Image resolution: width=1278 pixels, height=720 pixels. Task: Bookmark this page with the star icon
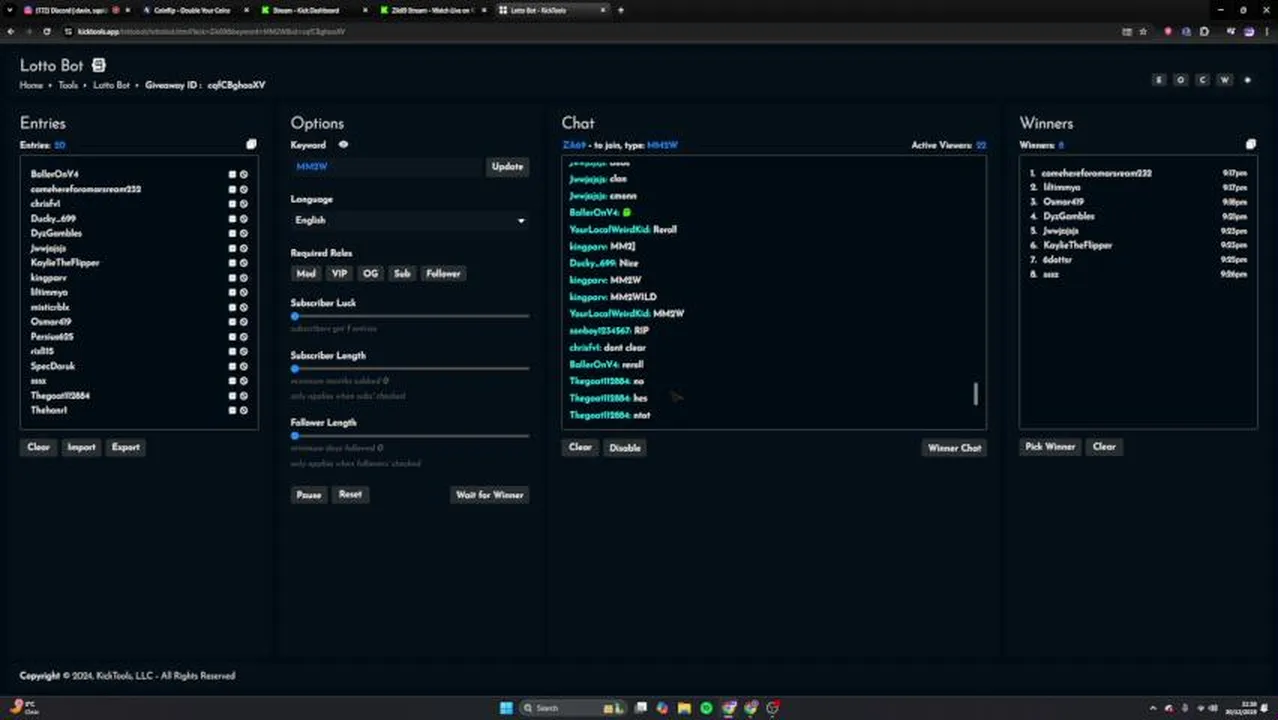pyautogui.click(x=1143, y=31)
